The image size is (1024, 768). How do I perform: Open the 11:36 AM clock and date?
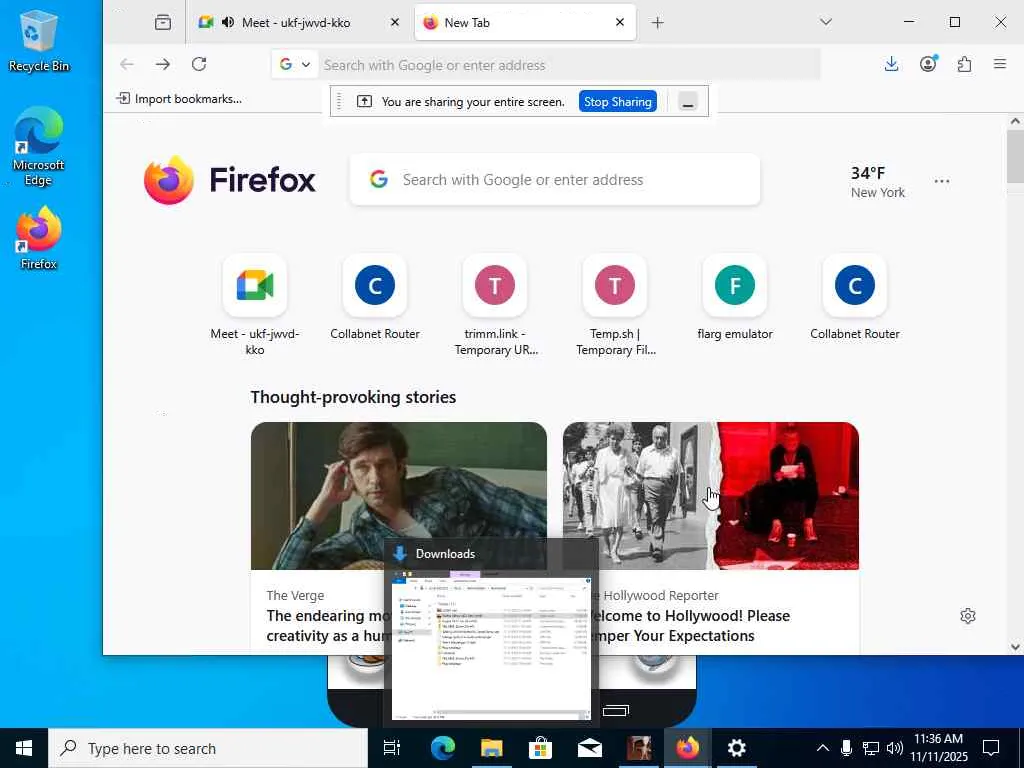[x=939, y=748]
